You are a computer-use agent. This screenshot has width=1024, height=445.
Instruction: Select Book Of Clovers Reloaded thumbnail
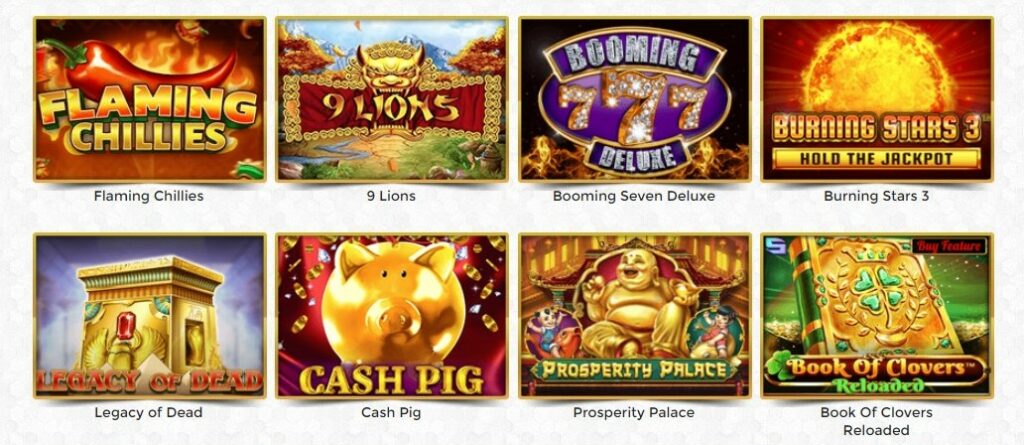[876, 316]
